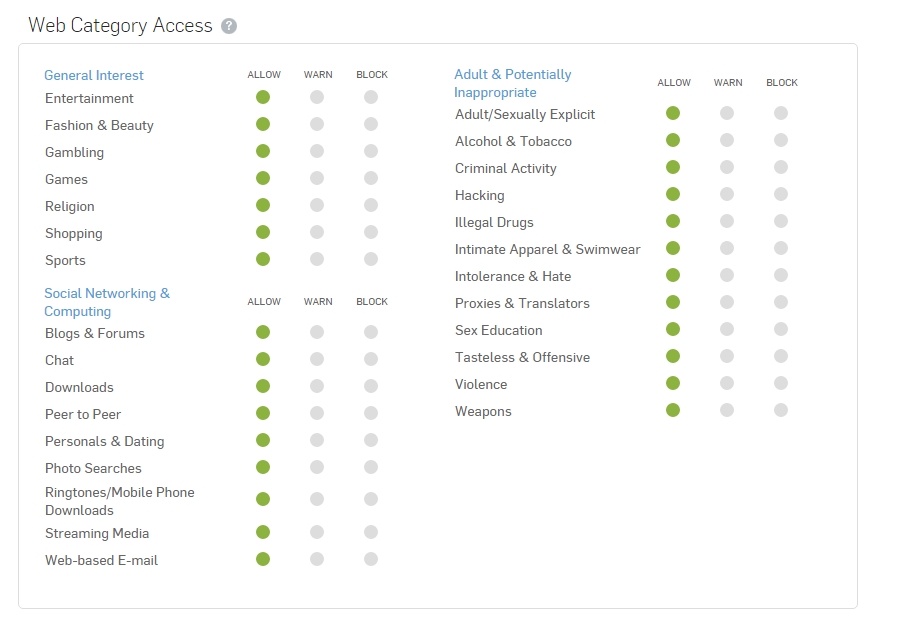Click the General Interest heading
The image size is (899, 621).
[x=94, y=75]
